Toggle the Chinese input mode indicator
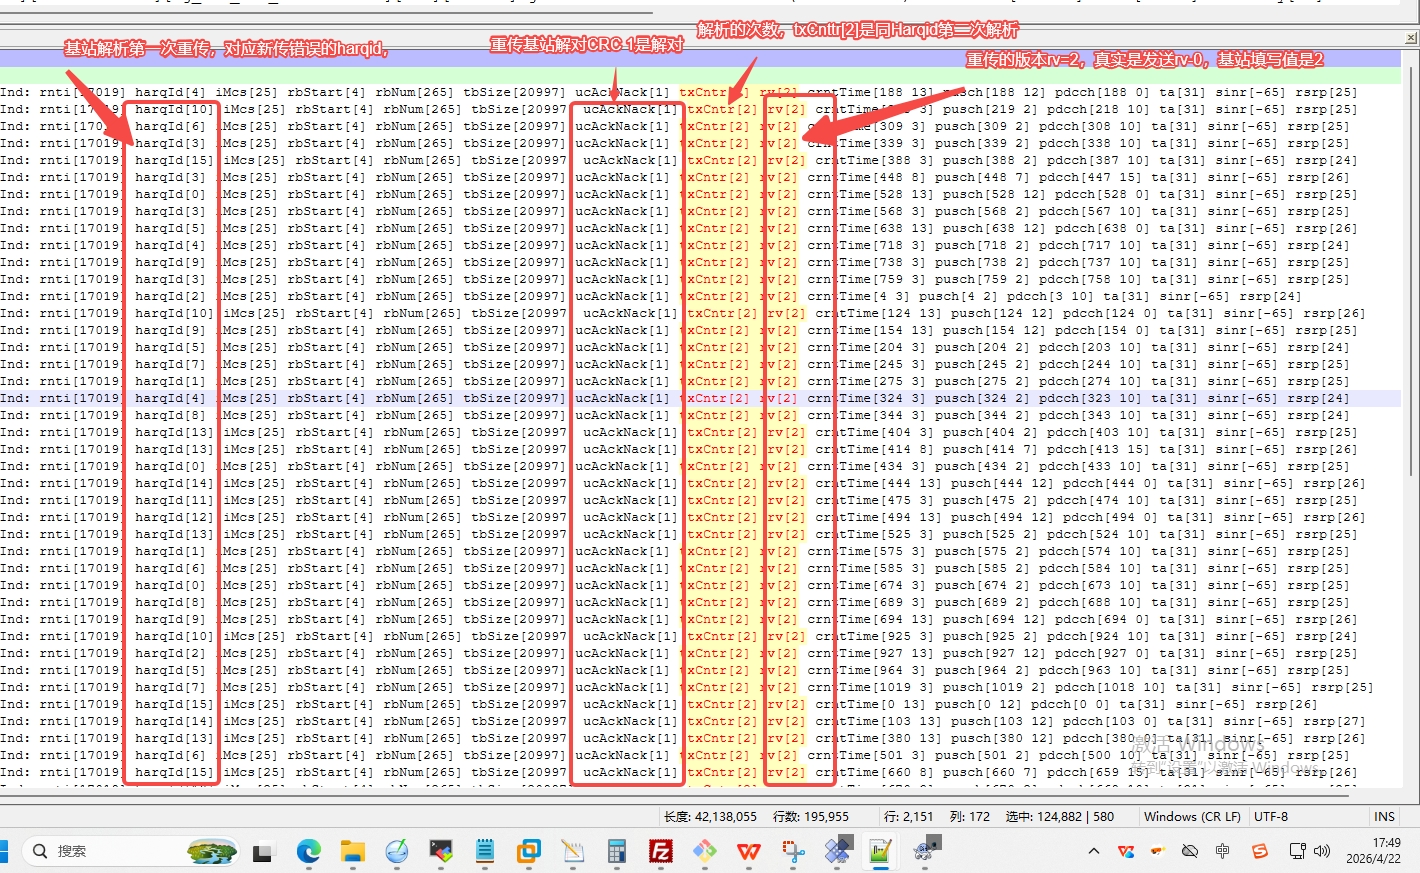Image resolution: width=1420 pixels, height=873 pixels. 1222,851
